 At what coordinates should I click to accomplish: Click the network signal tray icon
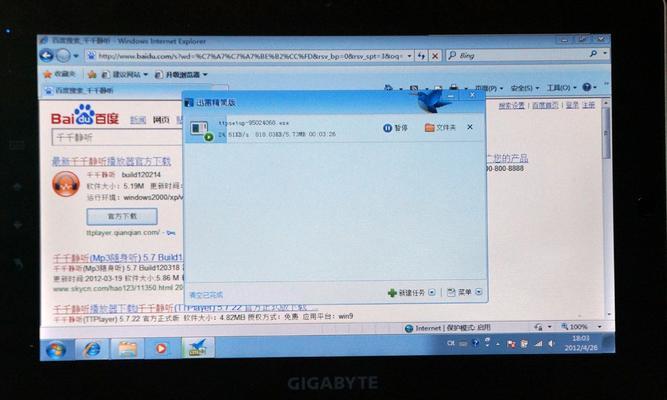point(538,343)
